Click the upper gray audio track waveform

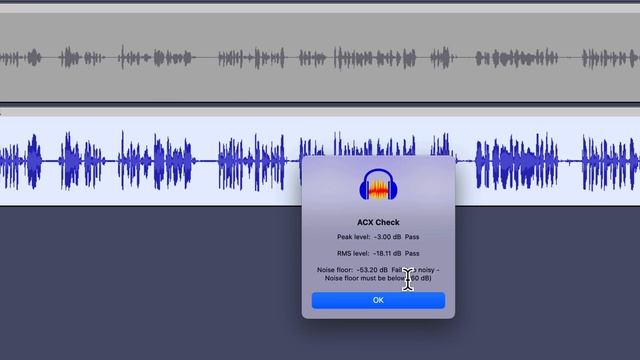coord(320,57)
